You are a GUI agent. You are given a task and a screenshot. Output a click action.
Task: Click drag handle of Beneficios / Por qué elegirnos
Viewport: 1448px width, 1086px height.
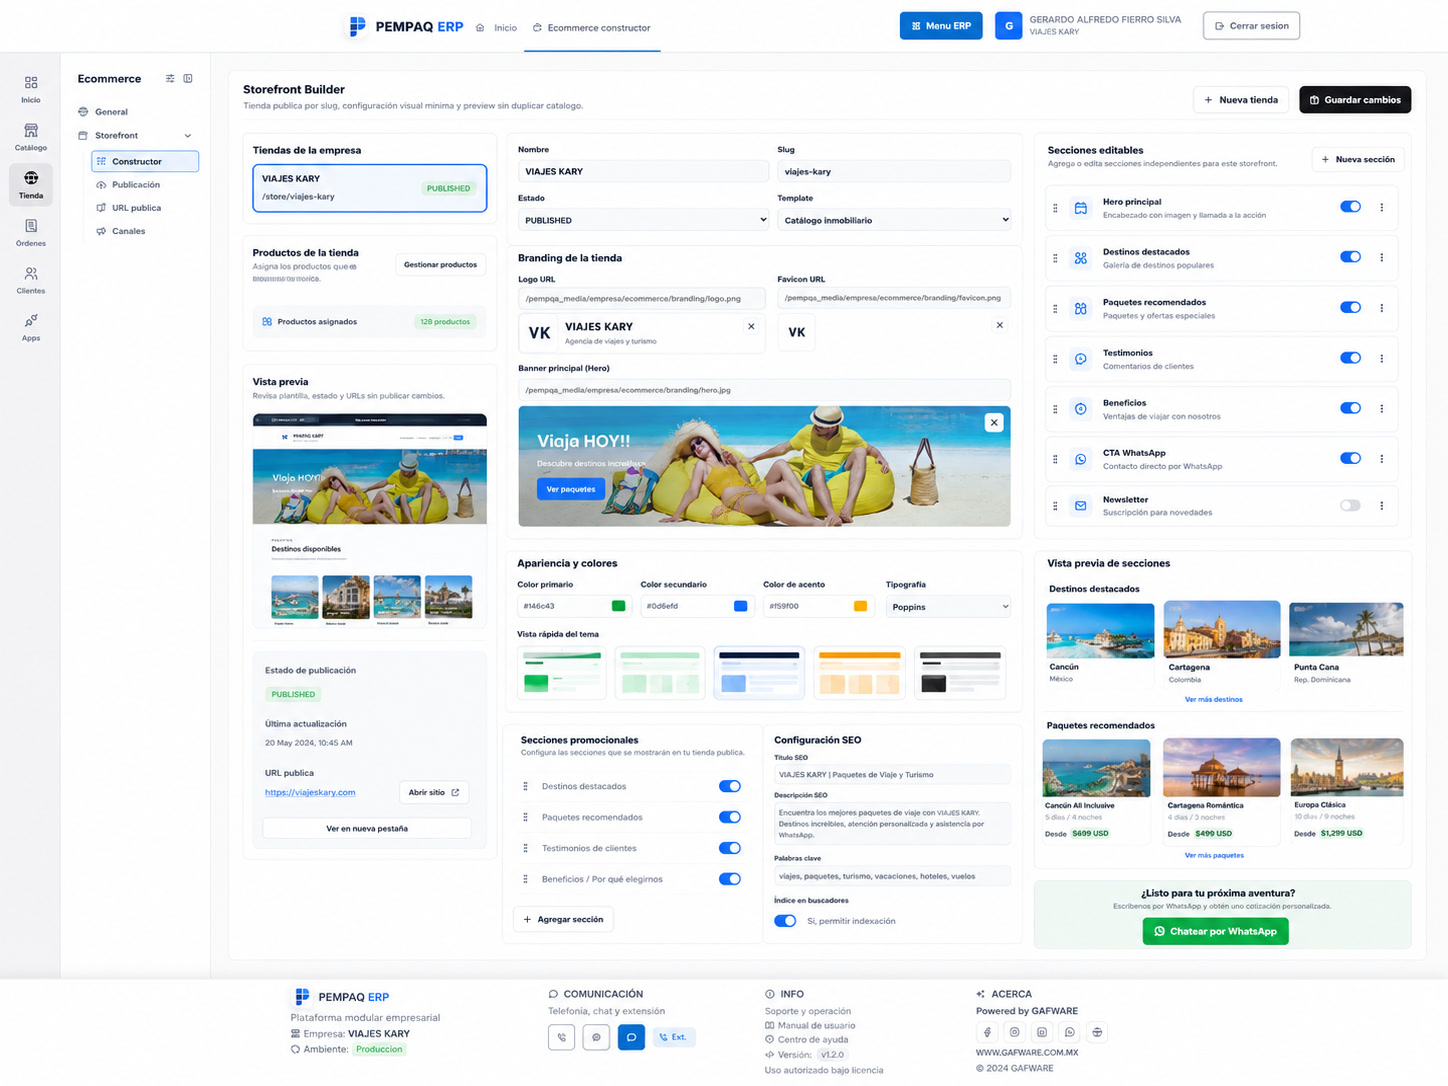pos(525,879)
